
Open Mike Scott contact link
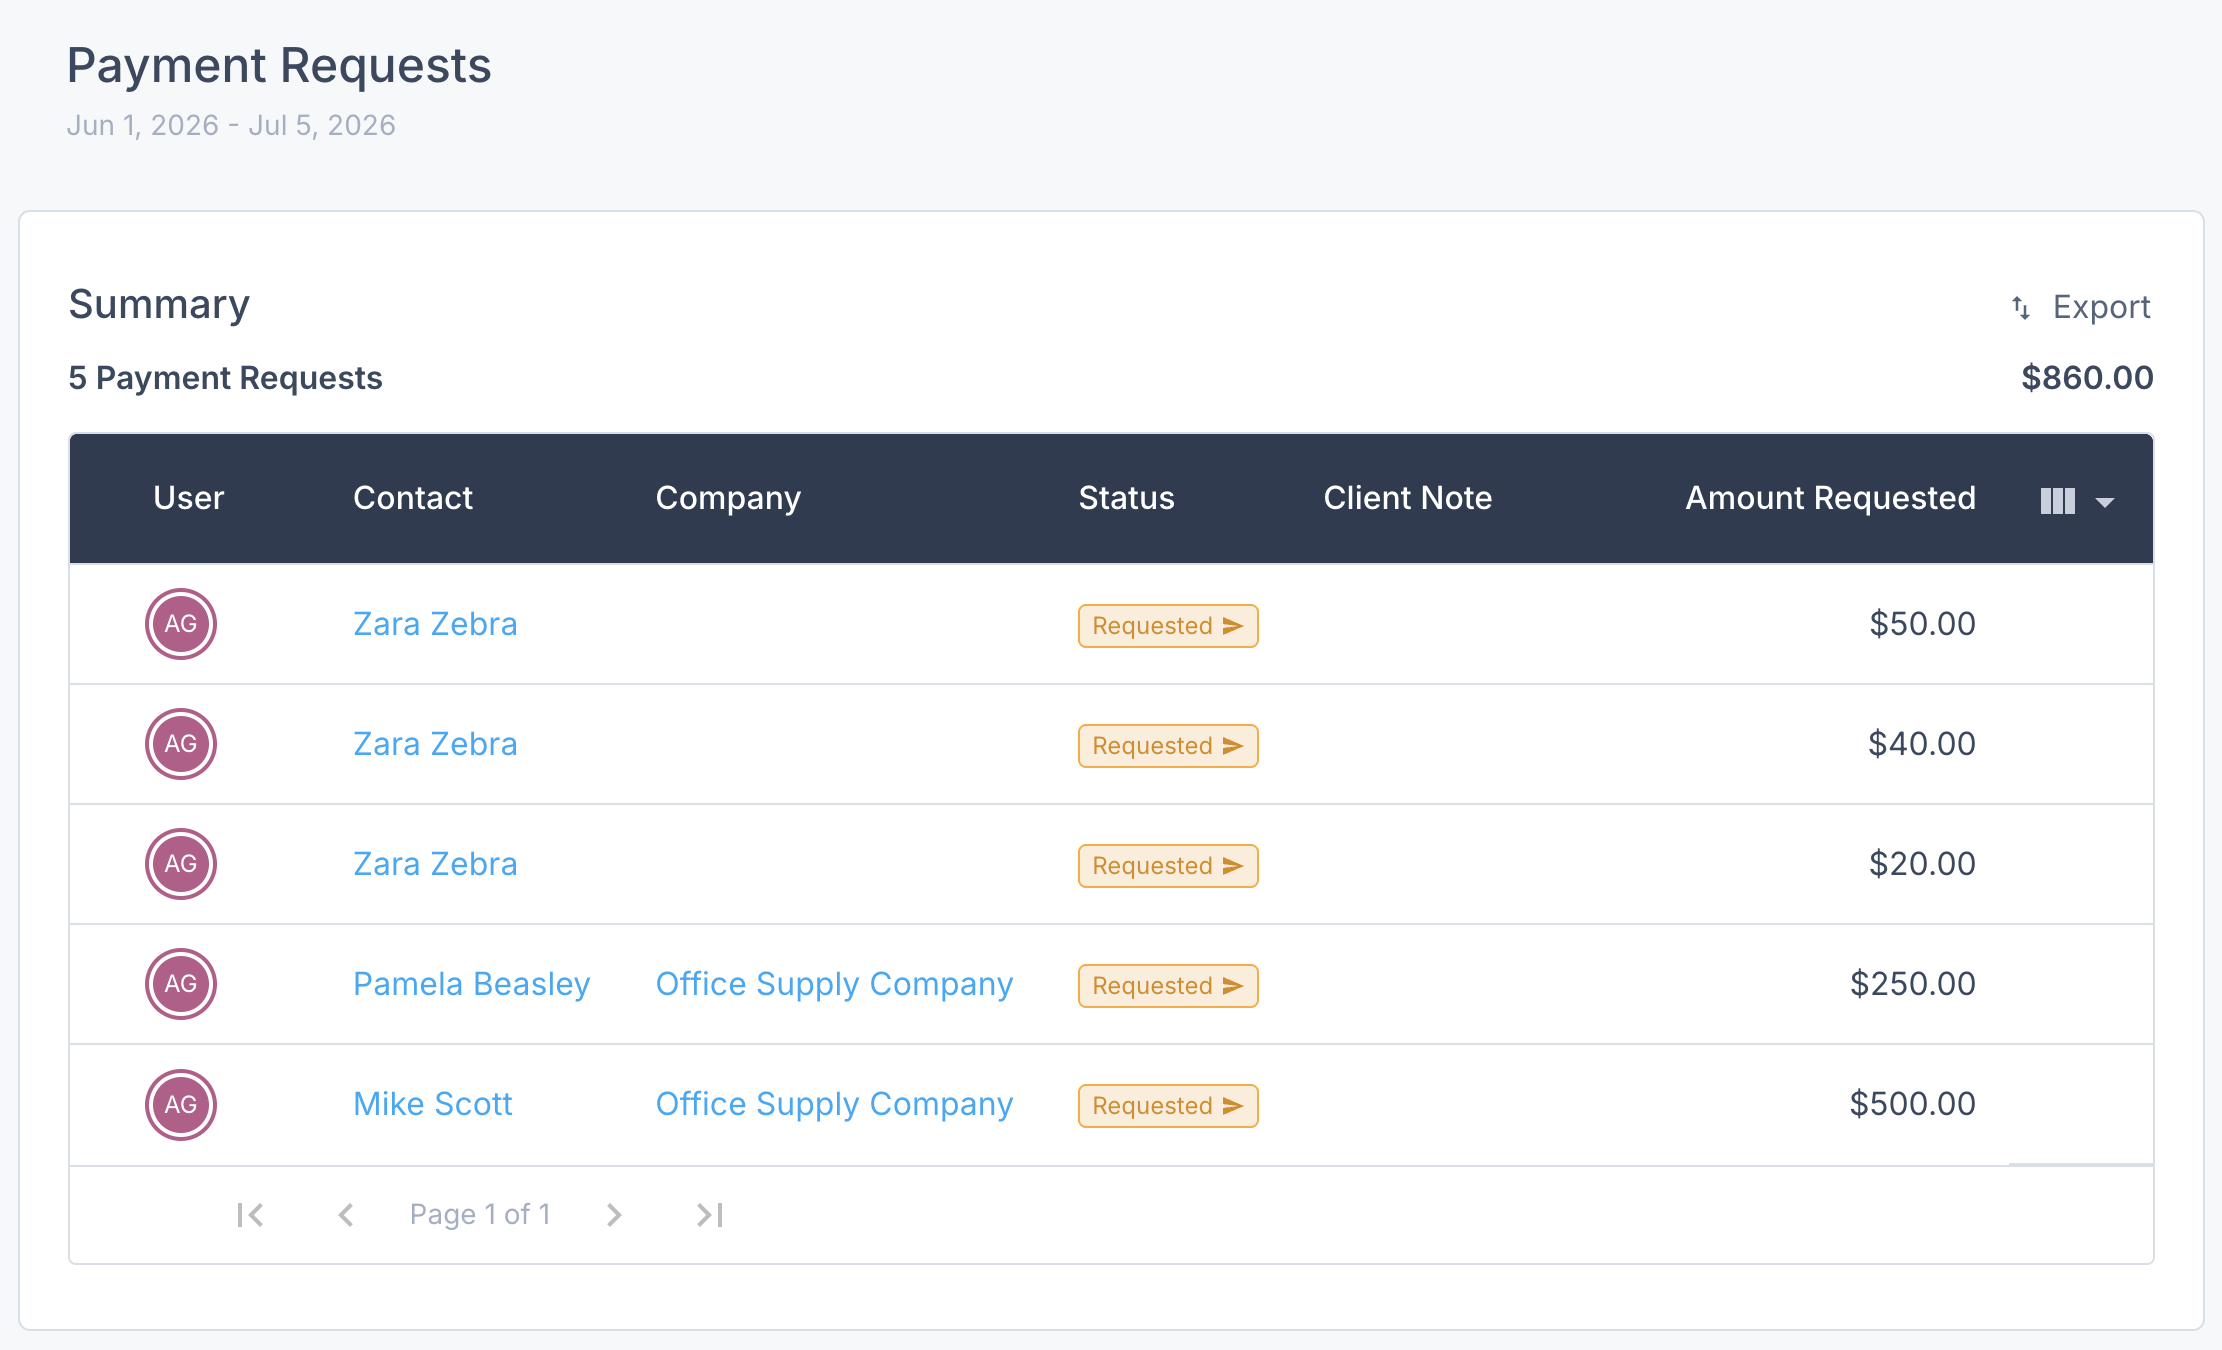(433, 1104)
